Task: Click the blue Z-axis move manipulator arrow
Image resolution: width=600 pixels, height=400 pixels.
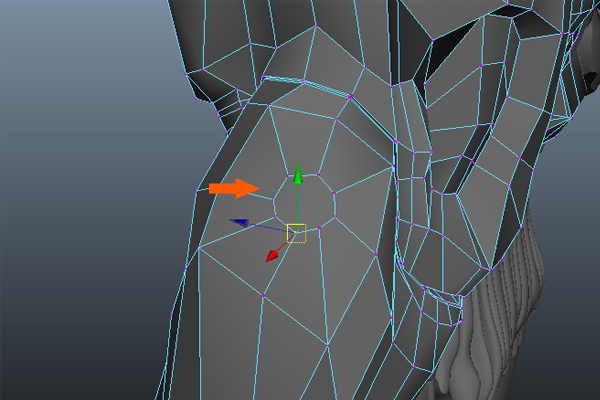Action: [x=240, y=222]
